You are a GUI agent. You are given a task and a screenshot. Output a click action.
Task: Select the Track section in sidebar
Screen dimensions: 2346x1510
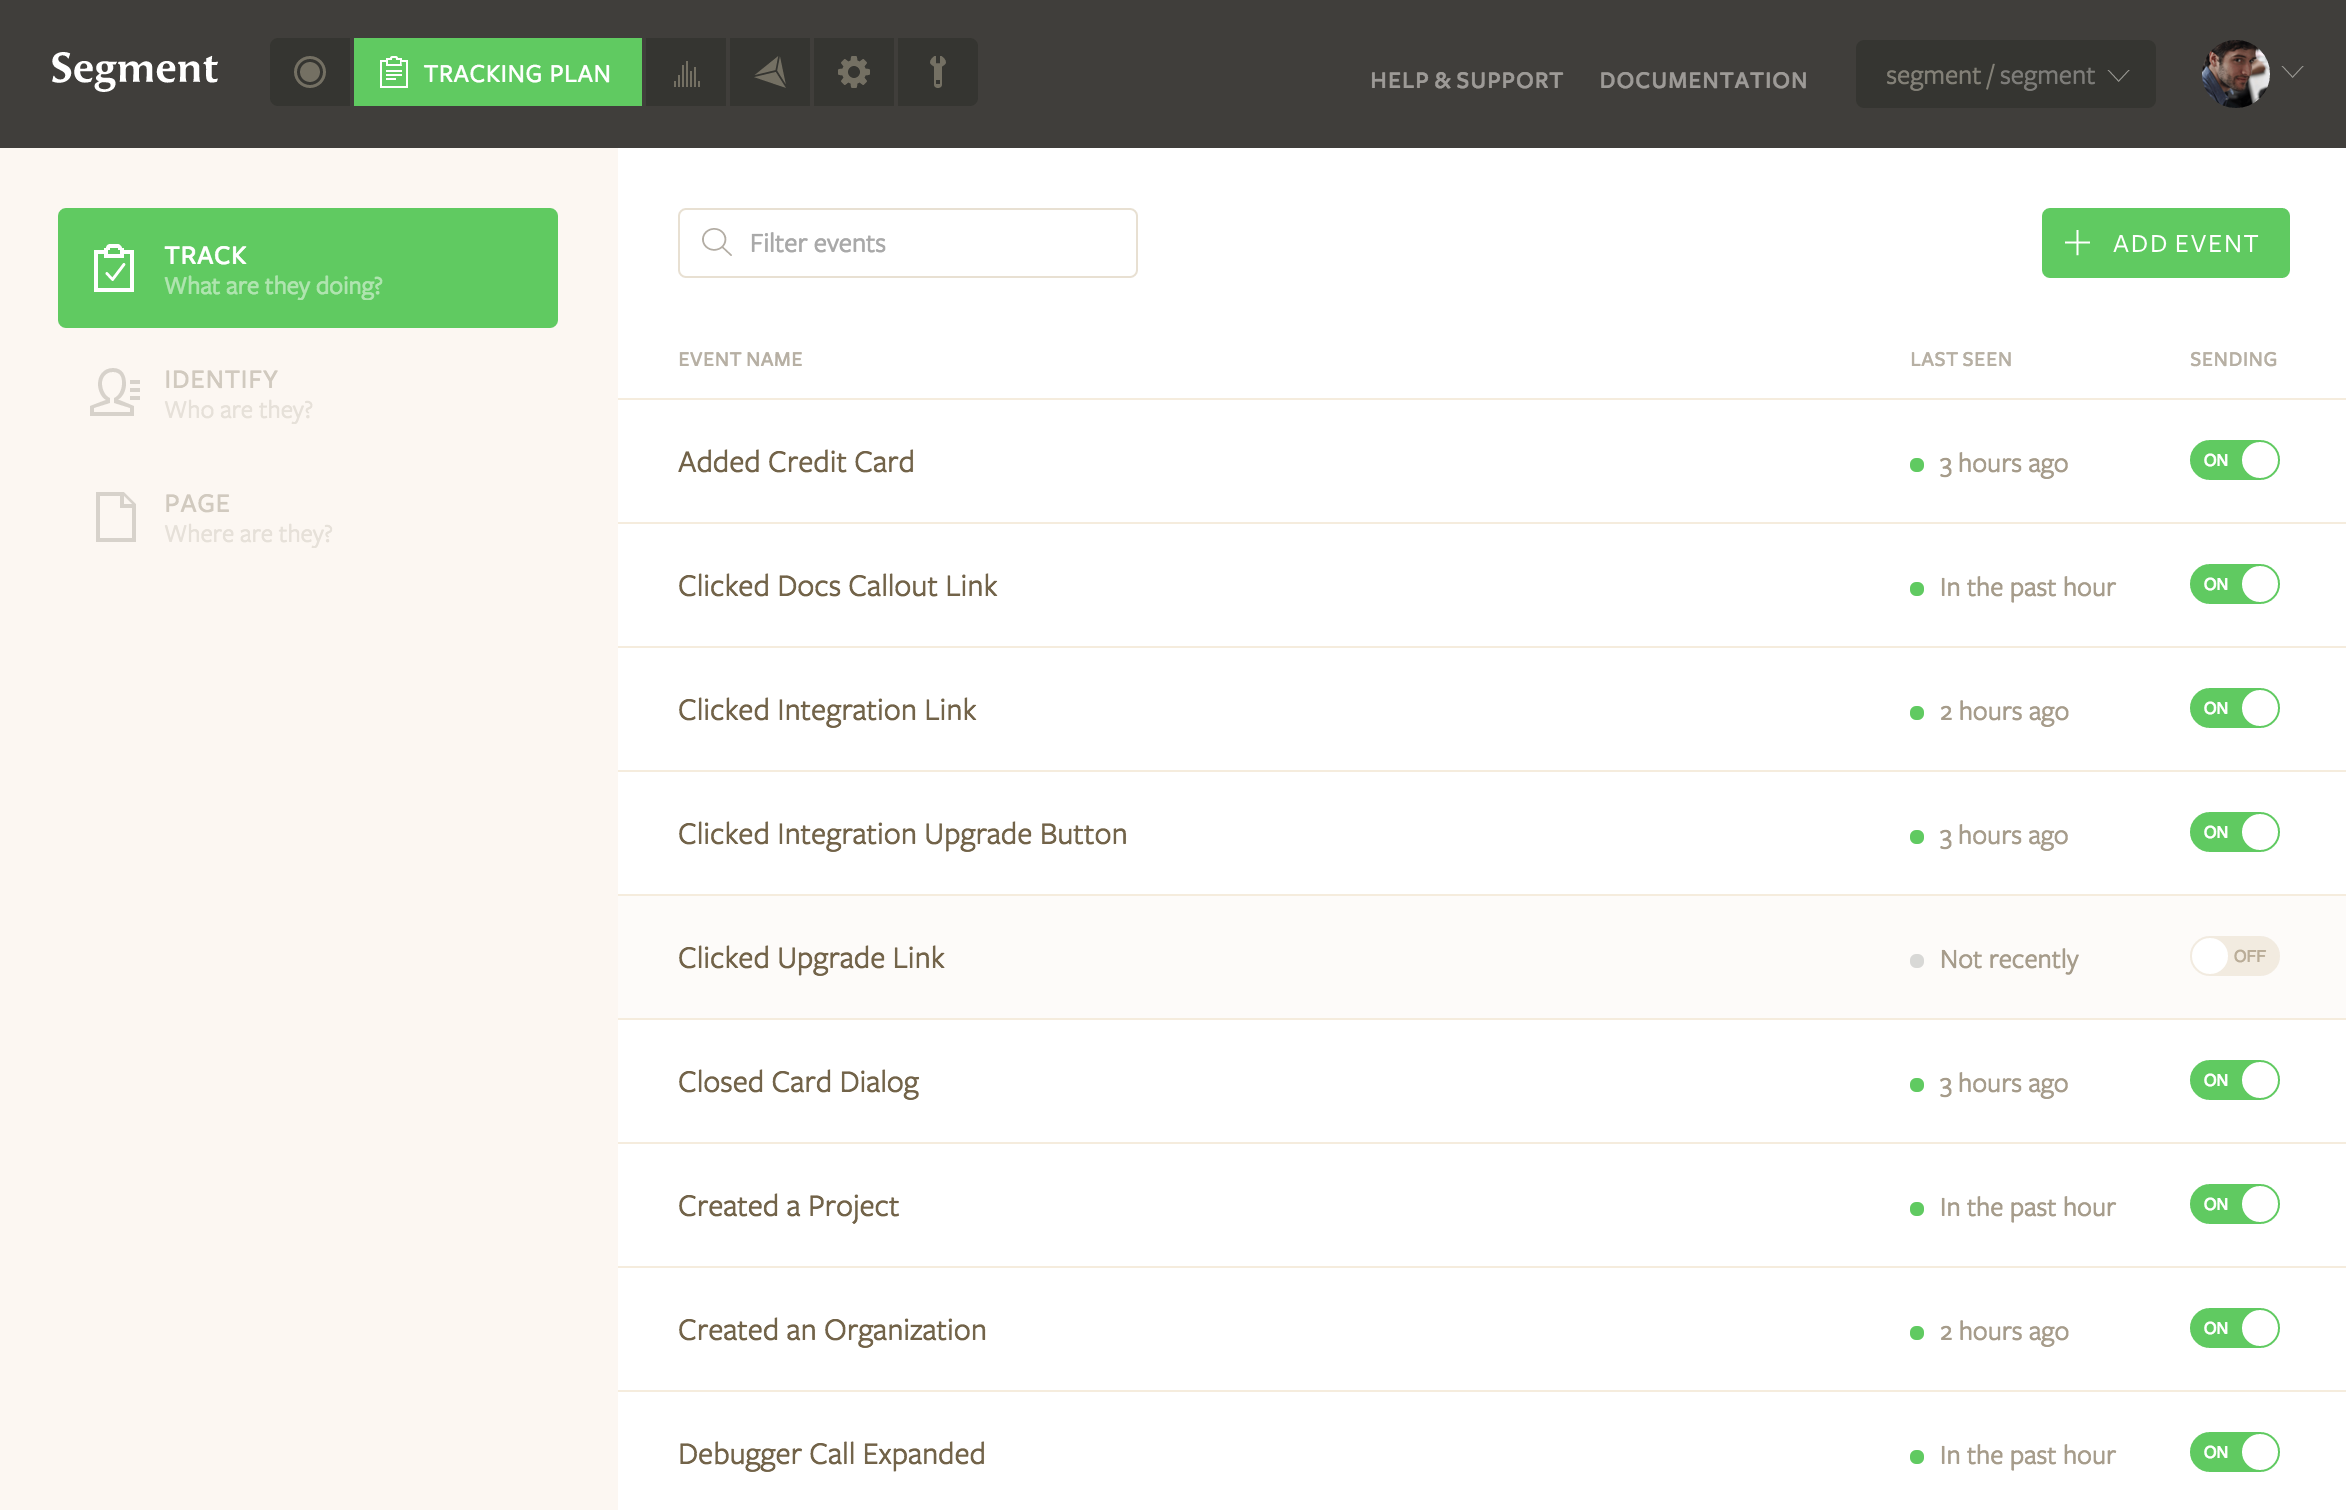(308, 268)
